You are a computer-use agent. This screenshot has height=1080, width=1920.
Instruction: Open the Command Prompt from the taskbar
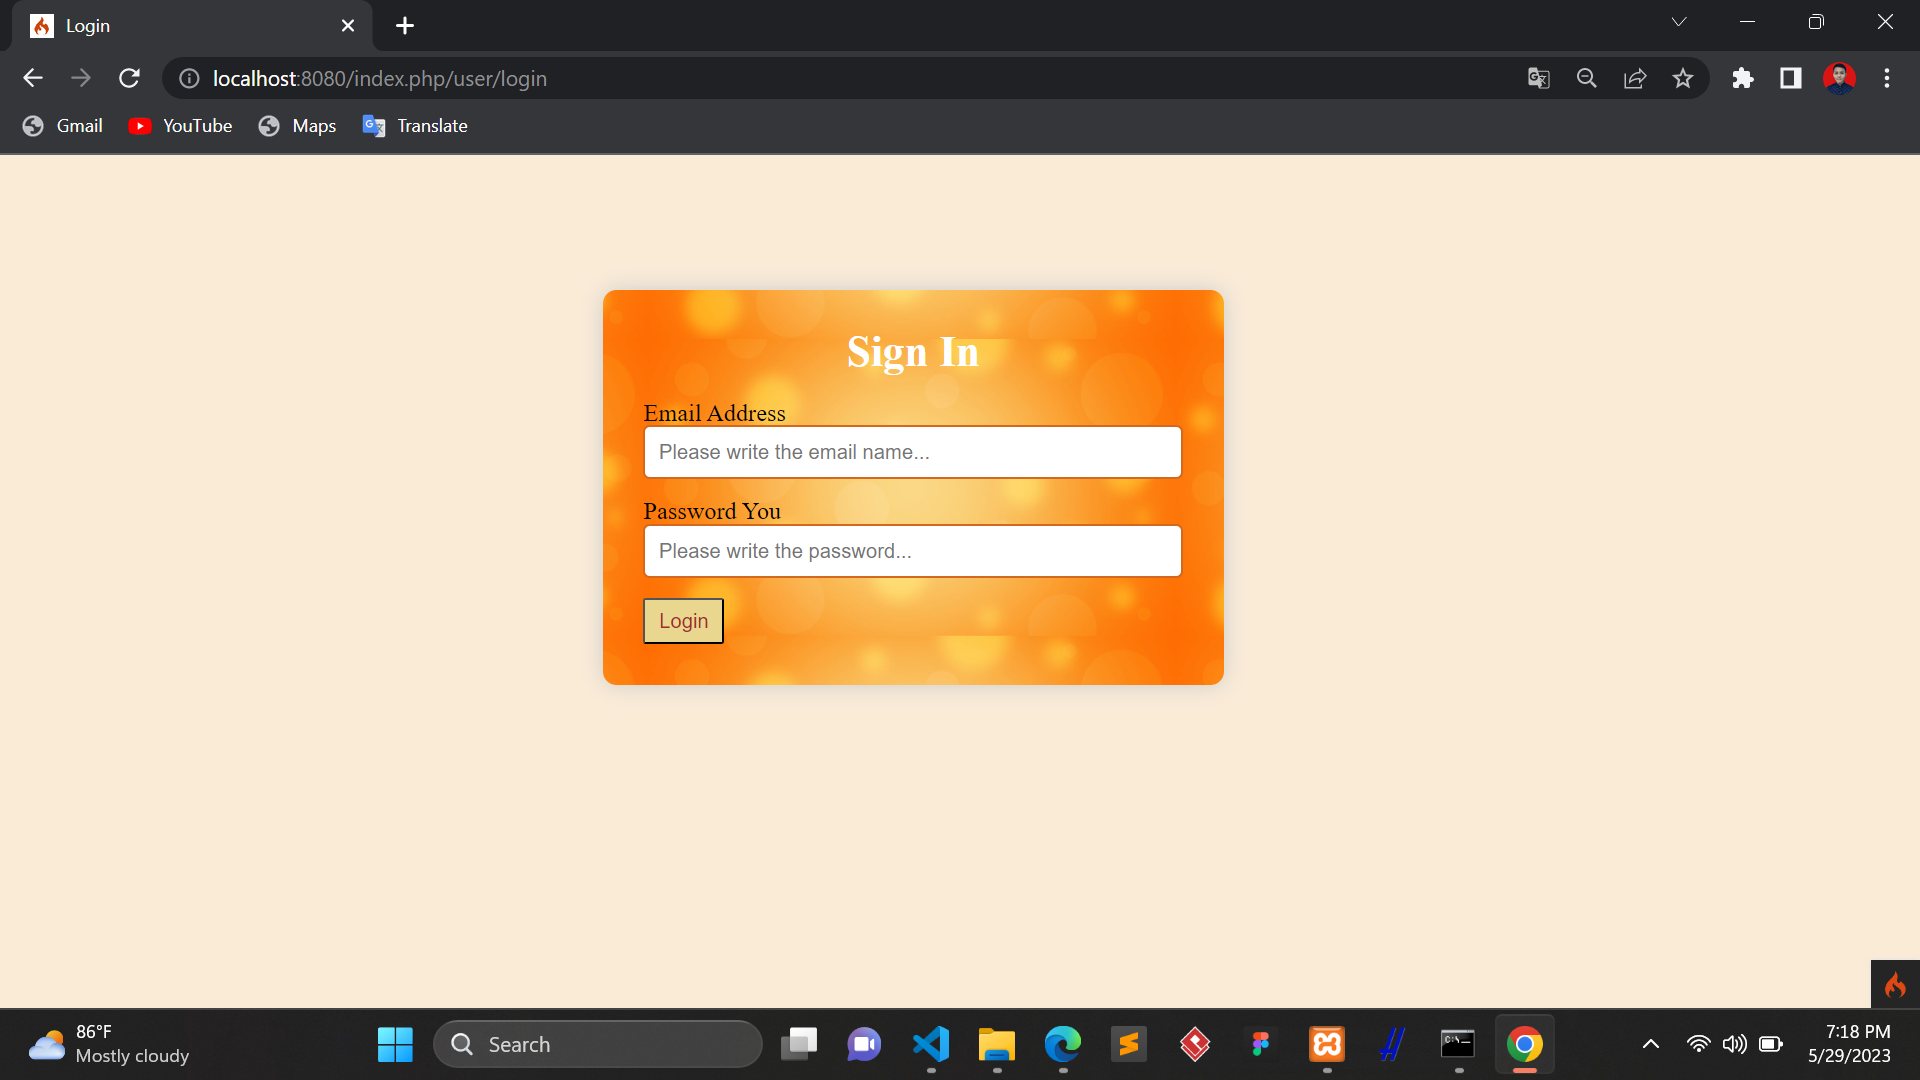tap(1458, 1044)
